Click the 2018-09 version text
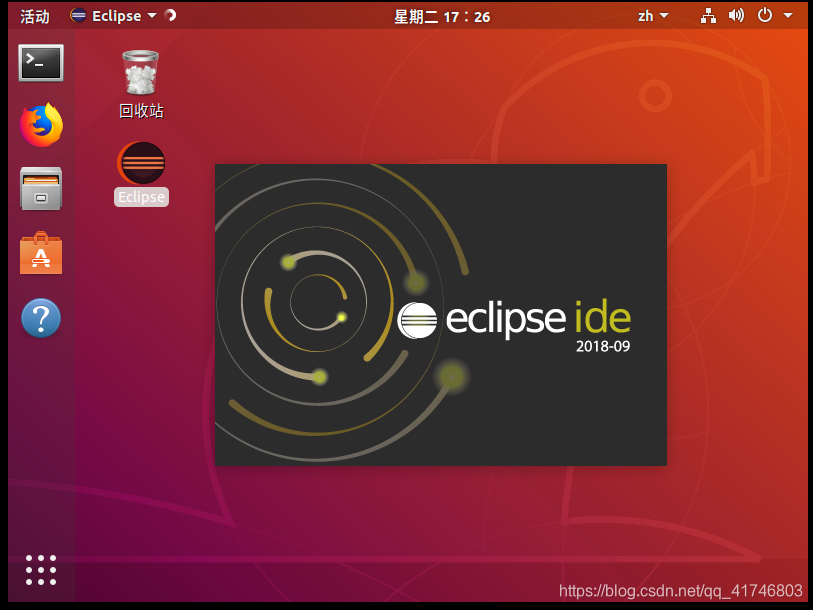 [x=603, y=346]
